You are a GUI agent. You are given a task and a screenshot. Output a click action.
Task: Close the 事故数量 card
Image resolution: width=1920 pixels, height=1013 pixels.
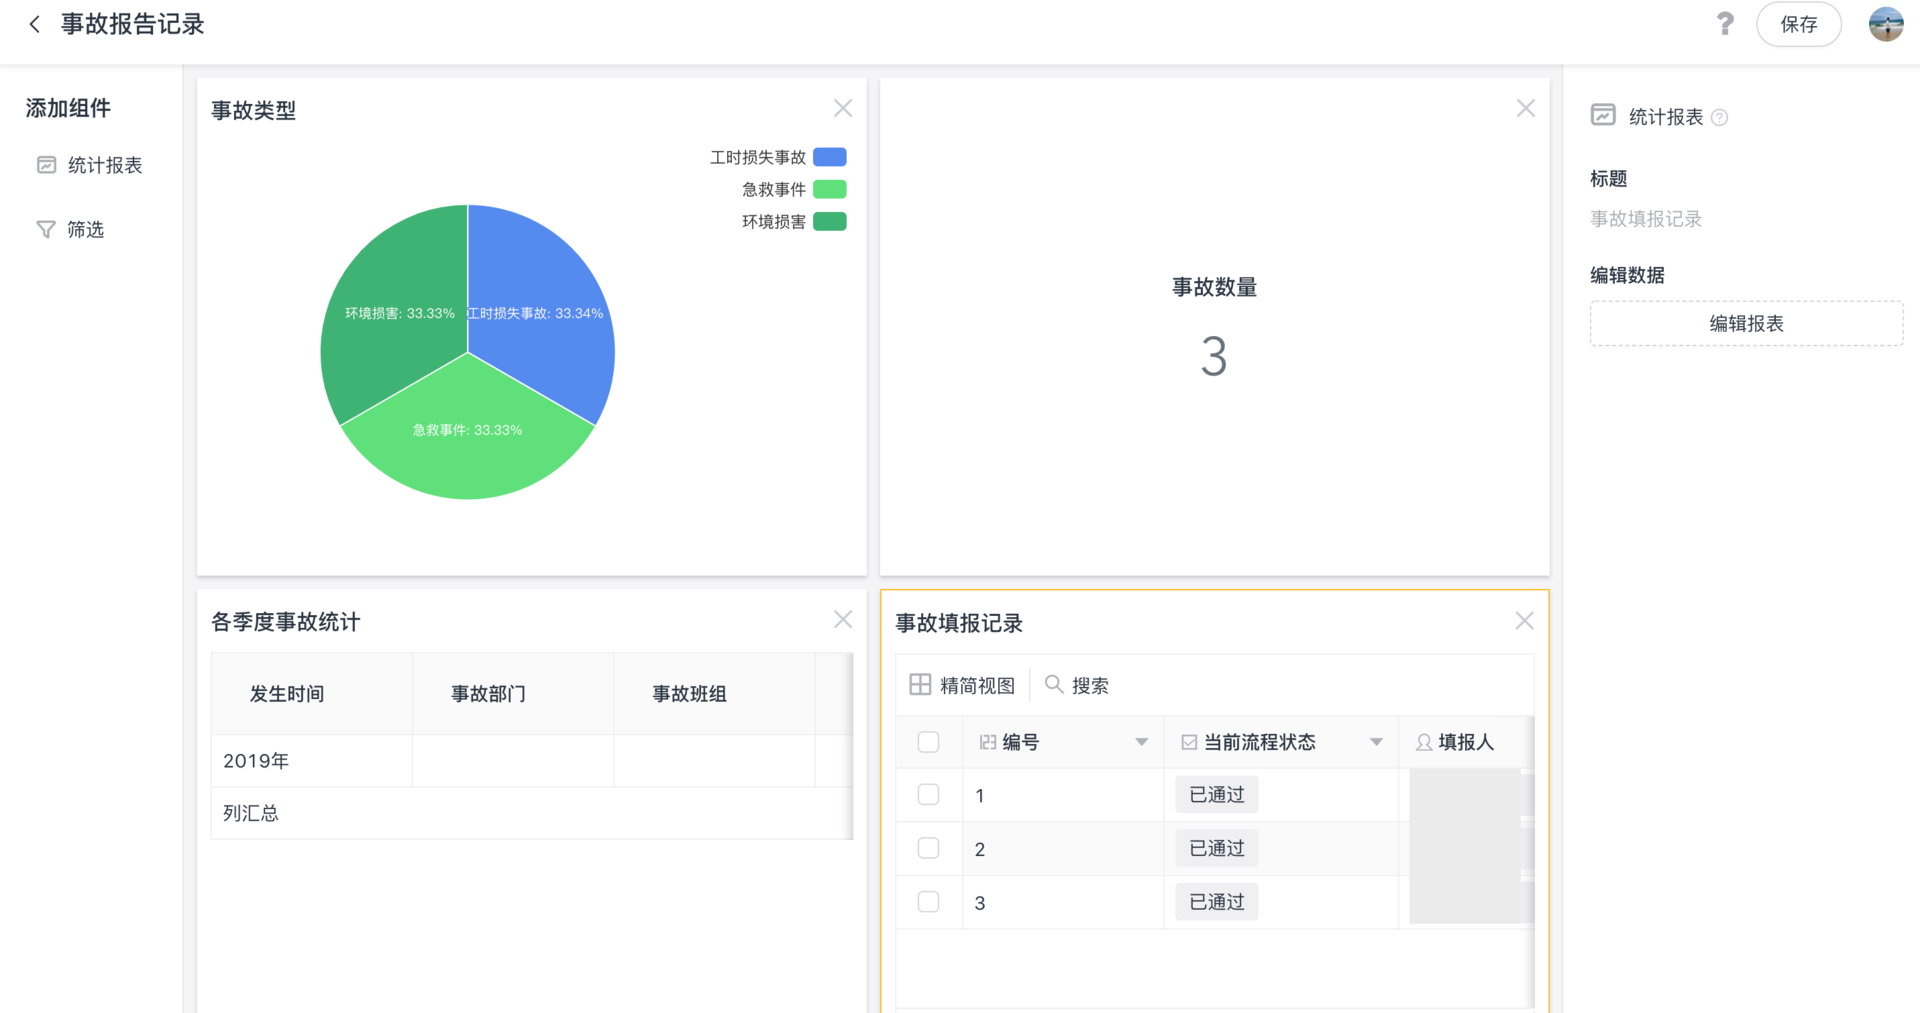pyautogui.click(x=1525, y=108)
